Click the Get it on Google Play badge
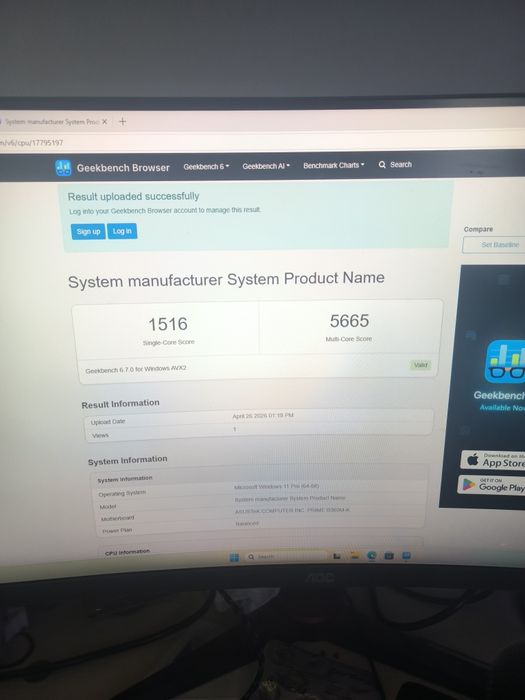The width and height of the screenshot is (525, 700). (x=491, y=484)
